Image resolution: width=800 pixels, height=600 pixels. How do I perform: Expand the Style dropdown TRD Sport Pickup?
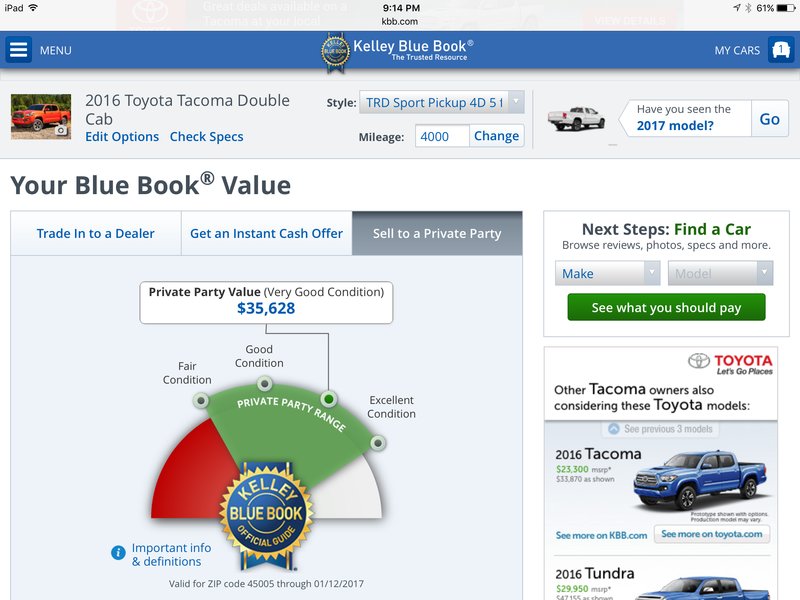tap(442, 103)
